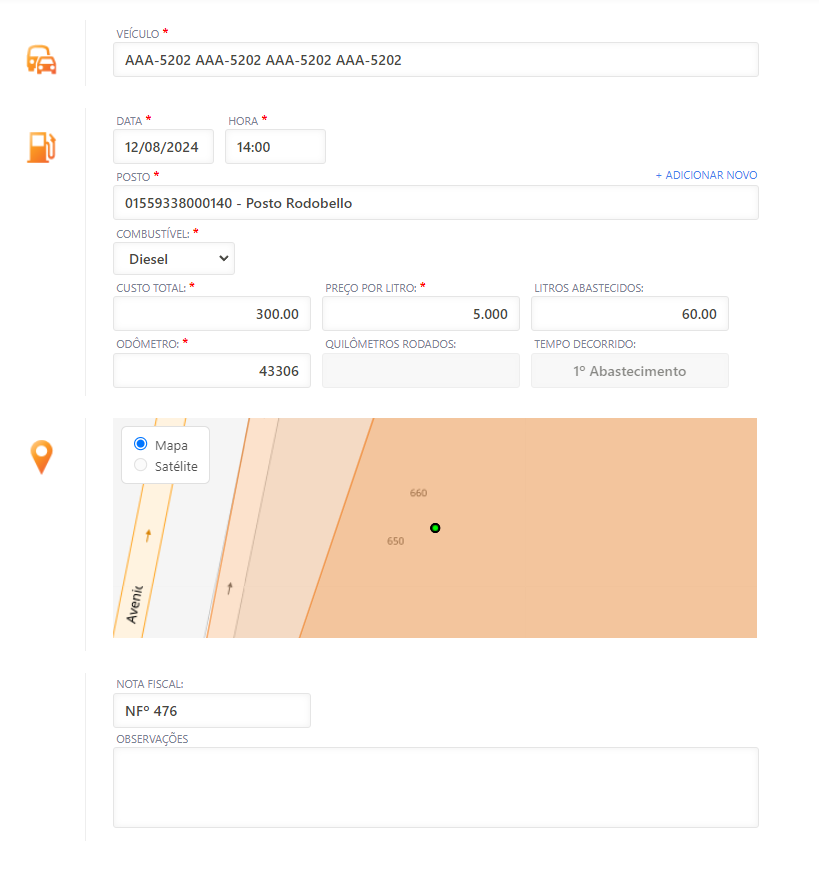Click the Nota Fiscal input field

tap(212, 711)
